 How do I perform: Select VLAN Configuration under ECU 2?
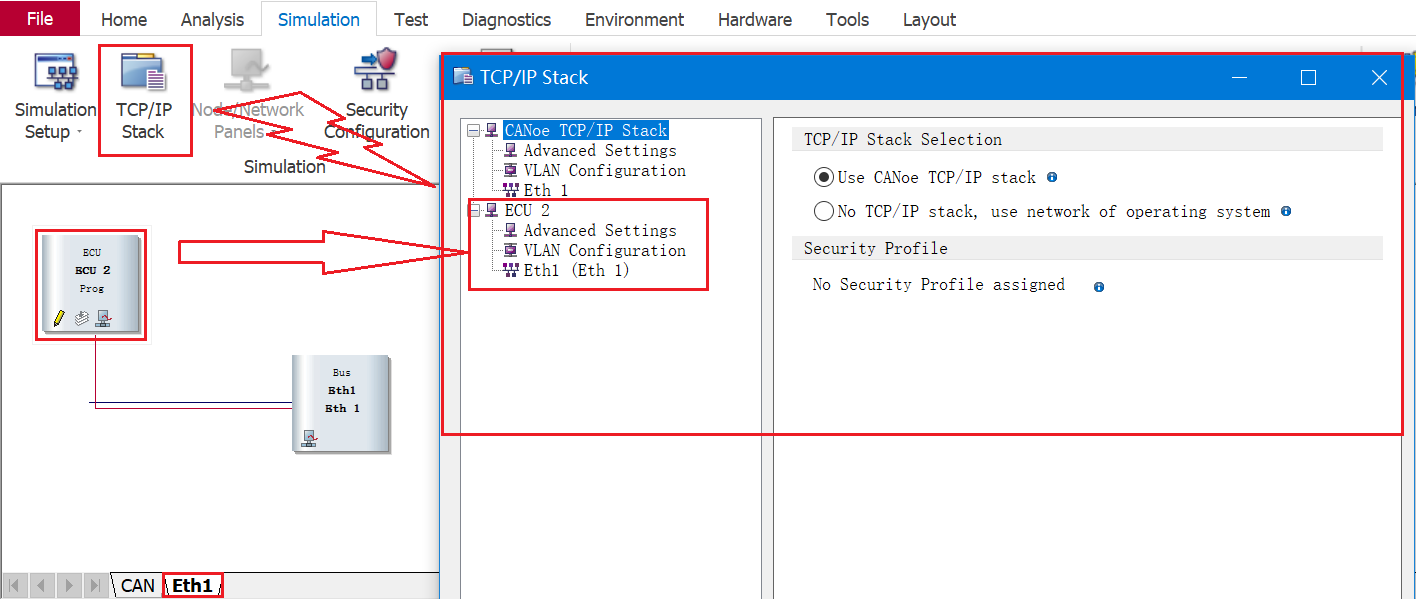605,250
